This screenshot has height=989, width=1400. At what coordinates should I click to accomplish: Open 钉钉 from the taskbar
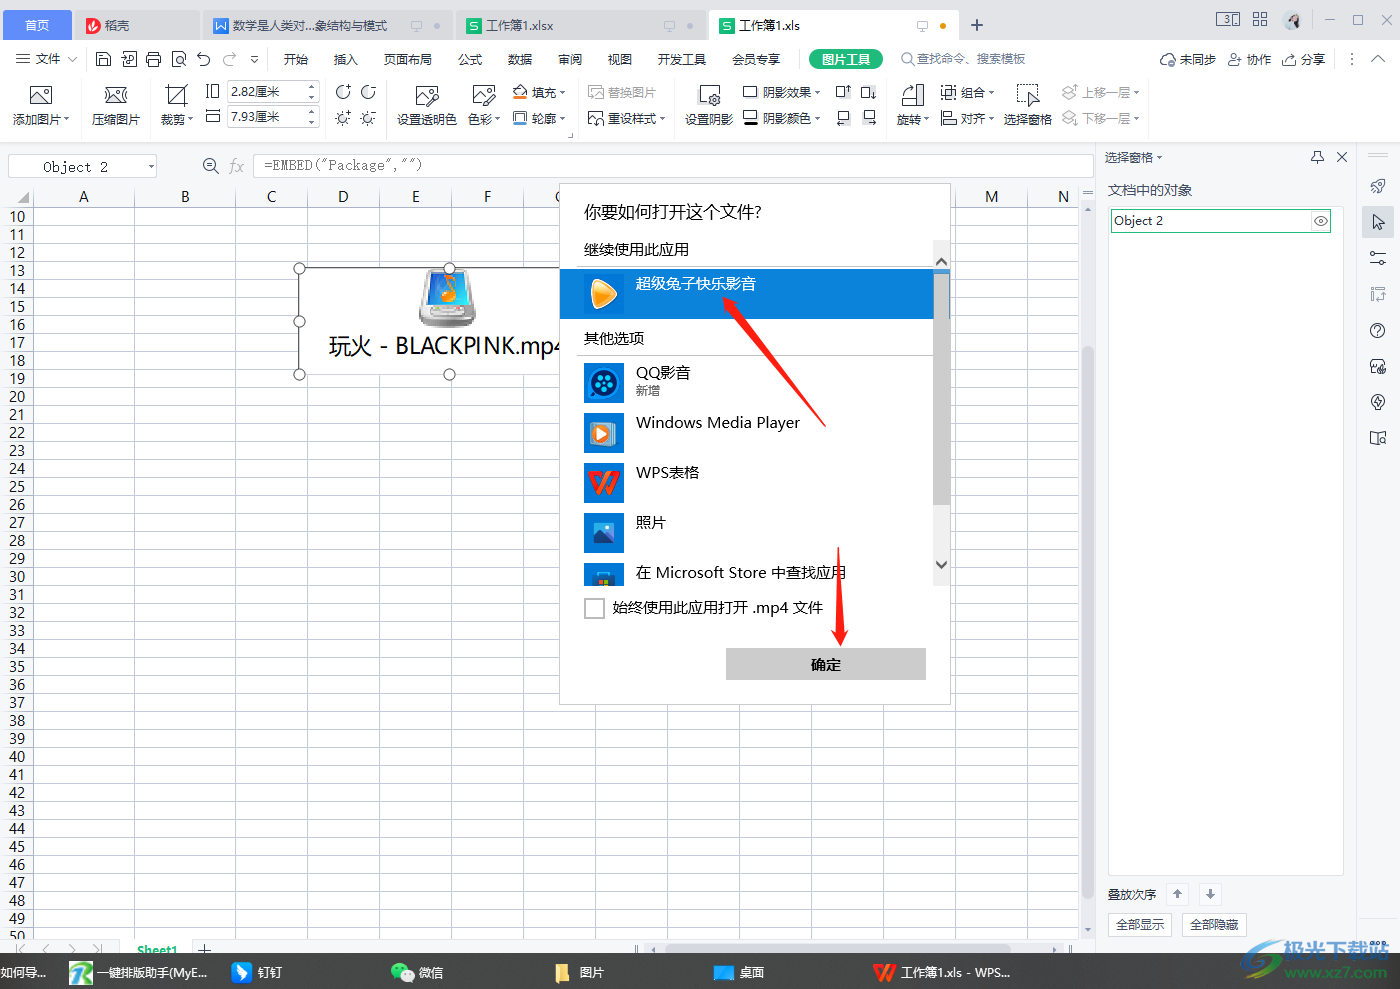(x=258, y=972)
